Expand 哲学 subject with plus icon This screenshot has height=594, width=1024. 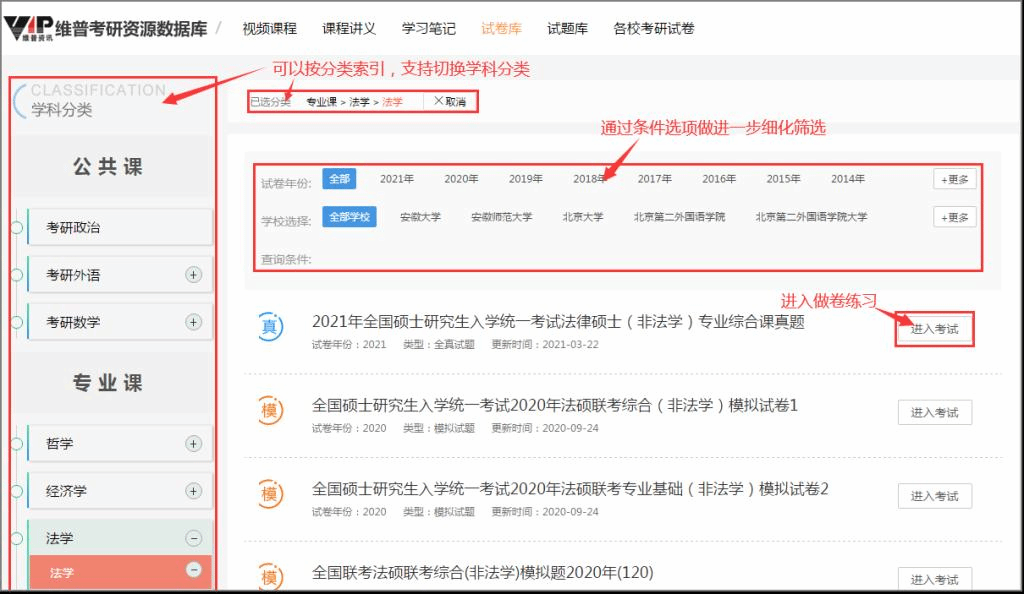(194, 444)
